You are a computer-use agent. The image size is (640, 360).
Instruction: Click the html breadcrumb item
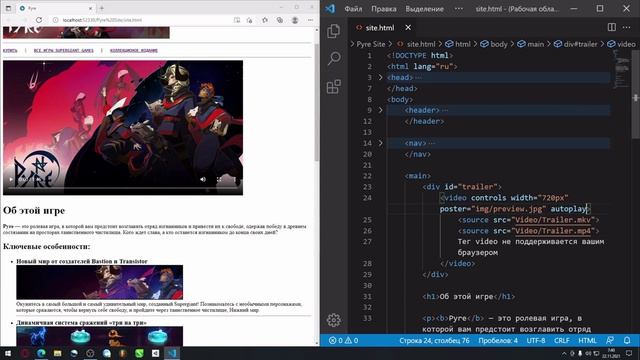coord(458,44)
